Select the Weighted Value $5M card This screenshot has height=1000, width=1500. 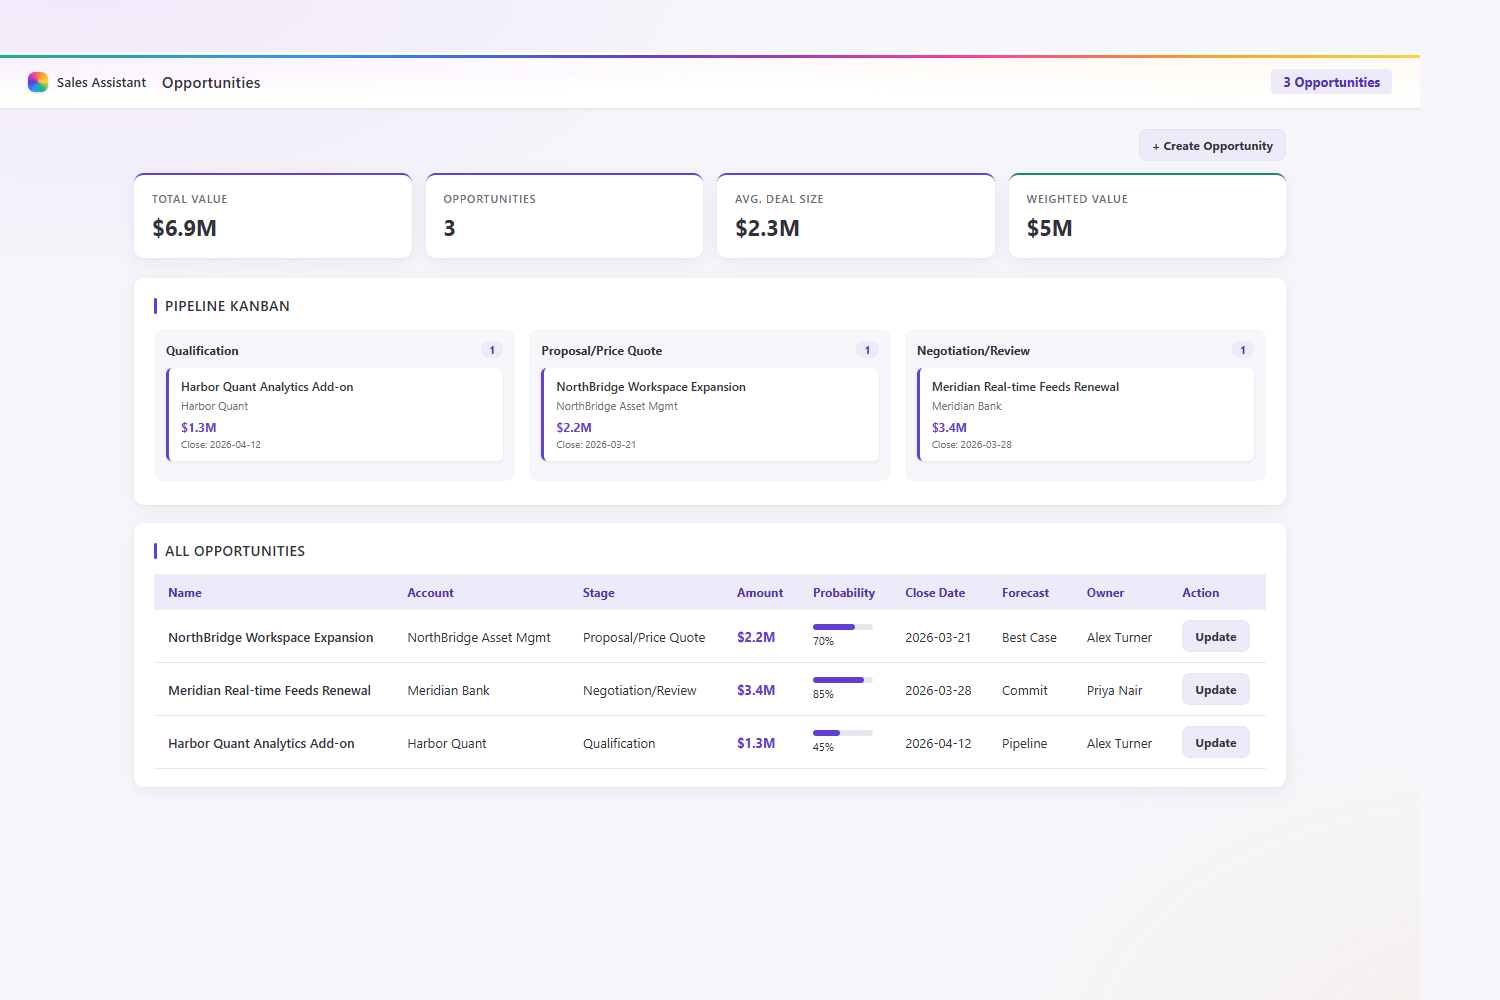tap(1147, 216)
